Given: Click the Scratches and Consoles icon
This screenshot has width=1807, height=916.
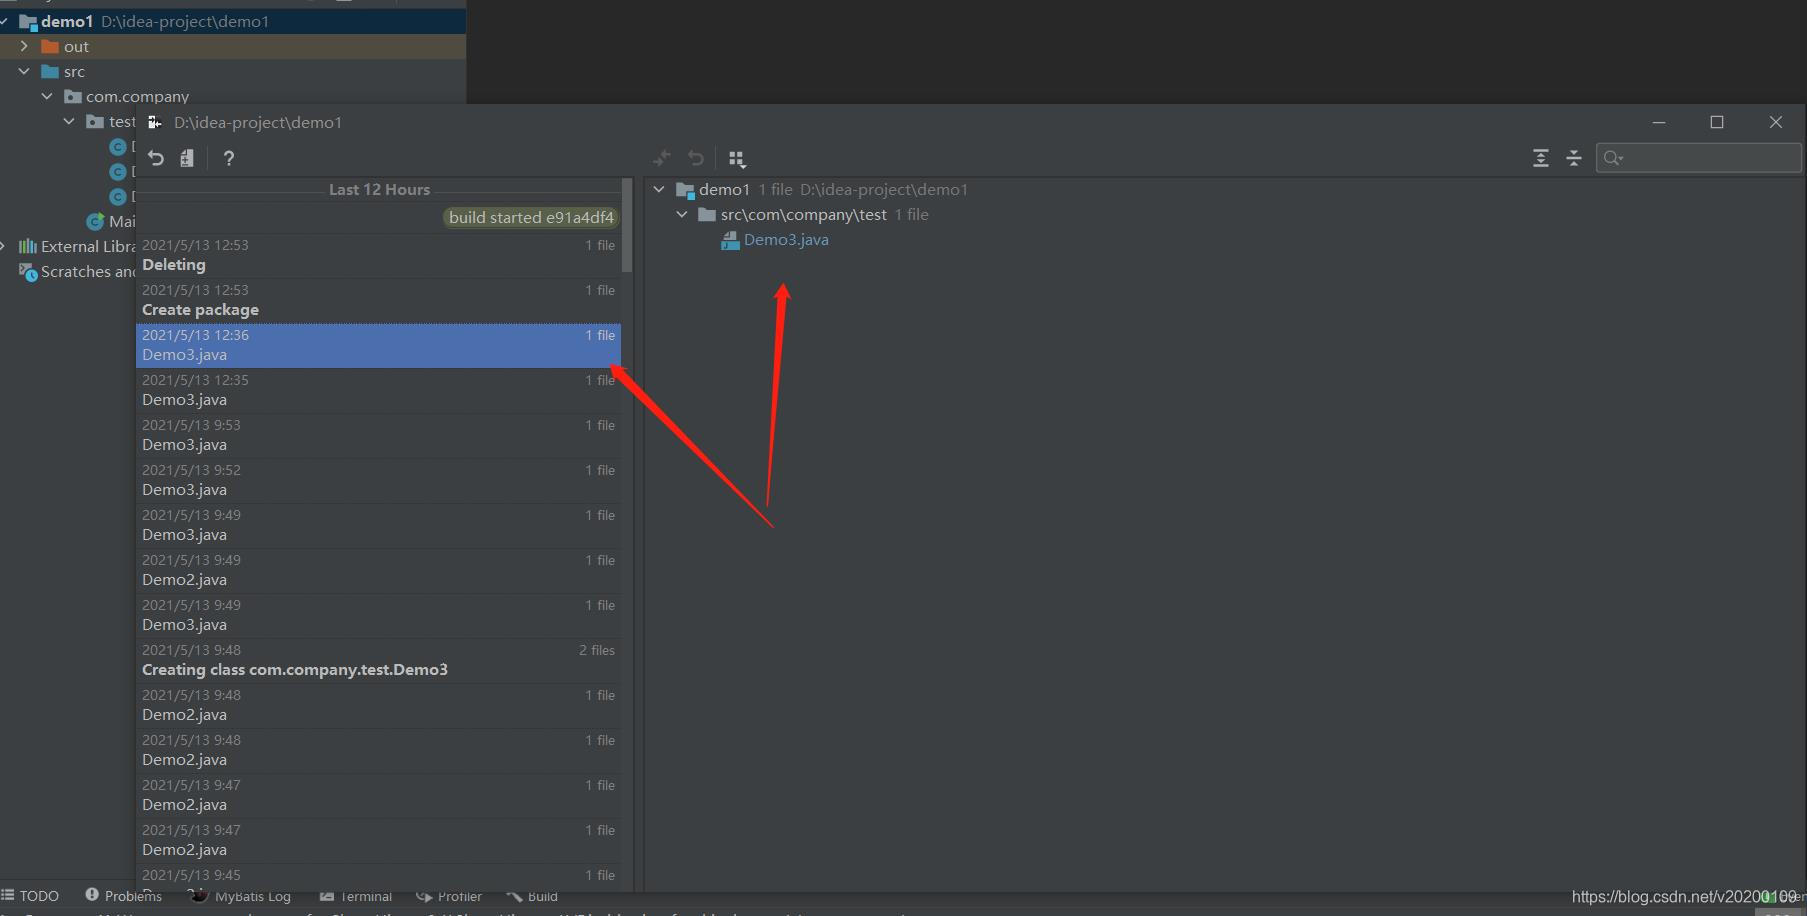Looking at the screenshot, I should click(x=28, y=271).
